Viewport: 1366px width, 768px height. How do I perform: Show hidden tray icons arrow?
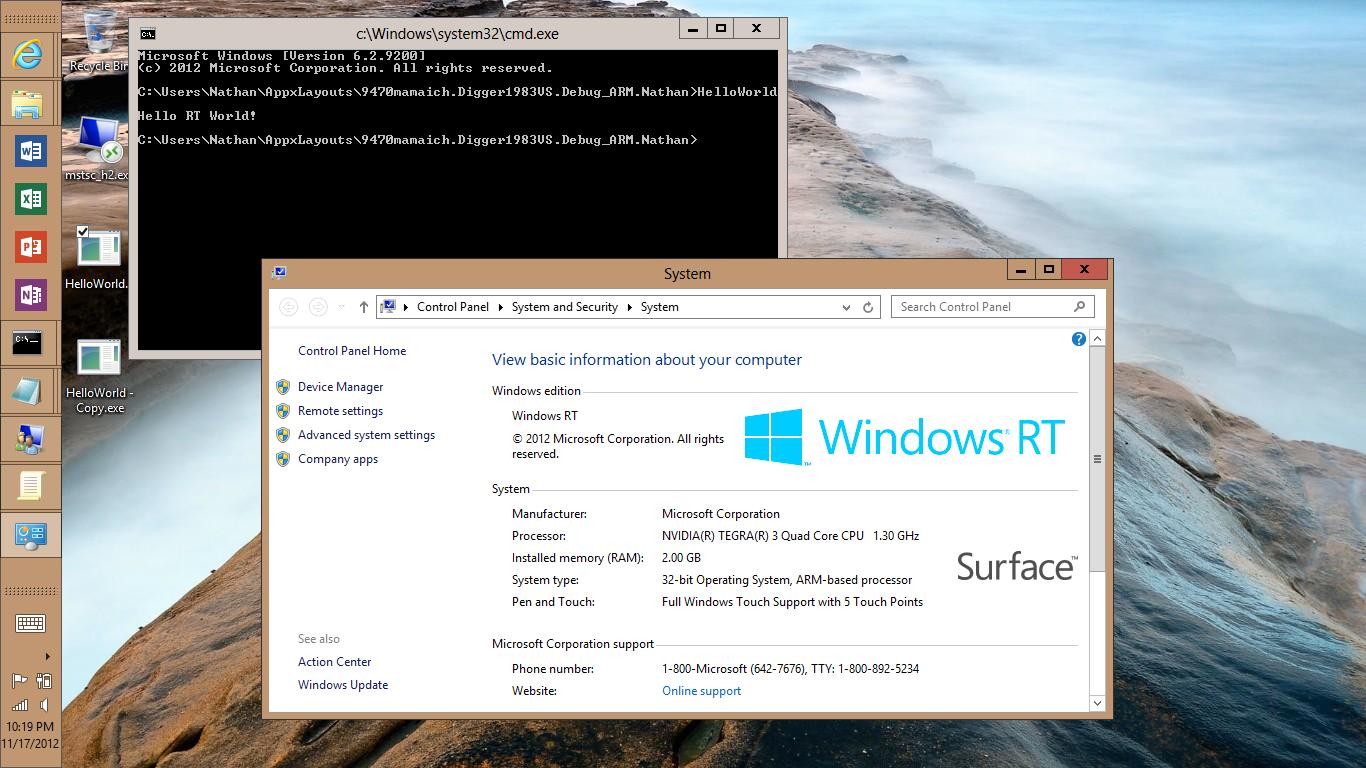pos(47,657)
